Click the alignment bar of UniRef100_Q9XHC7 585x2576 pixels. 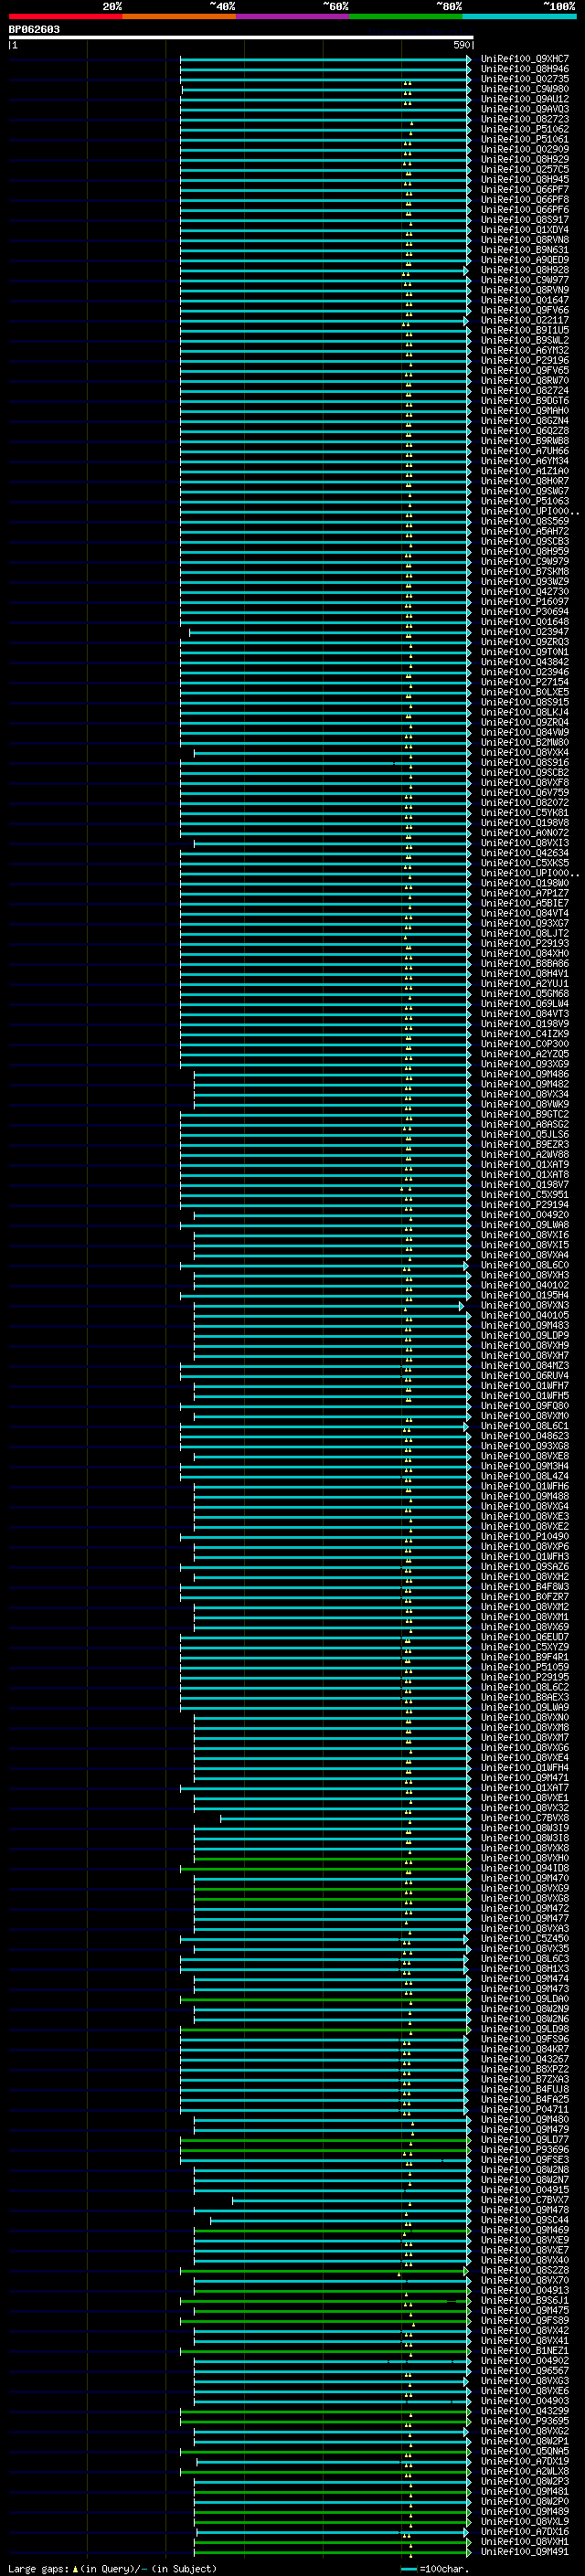pos(325,60)
